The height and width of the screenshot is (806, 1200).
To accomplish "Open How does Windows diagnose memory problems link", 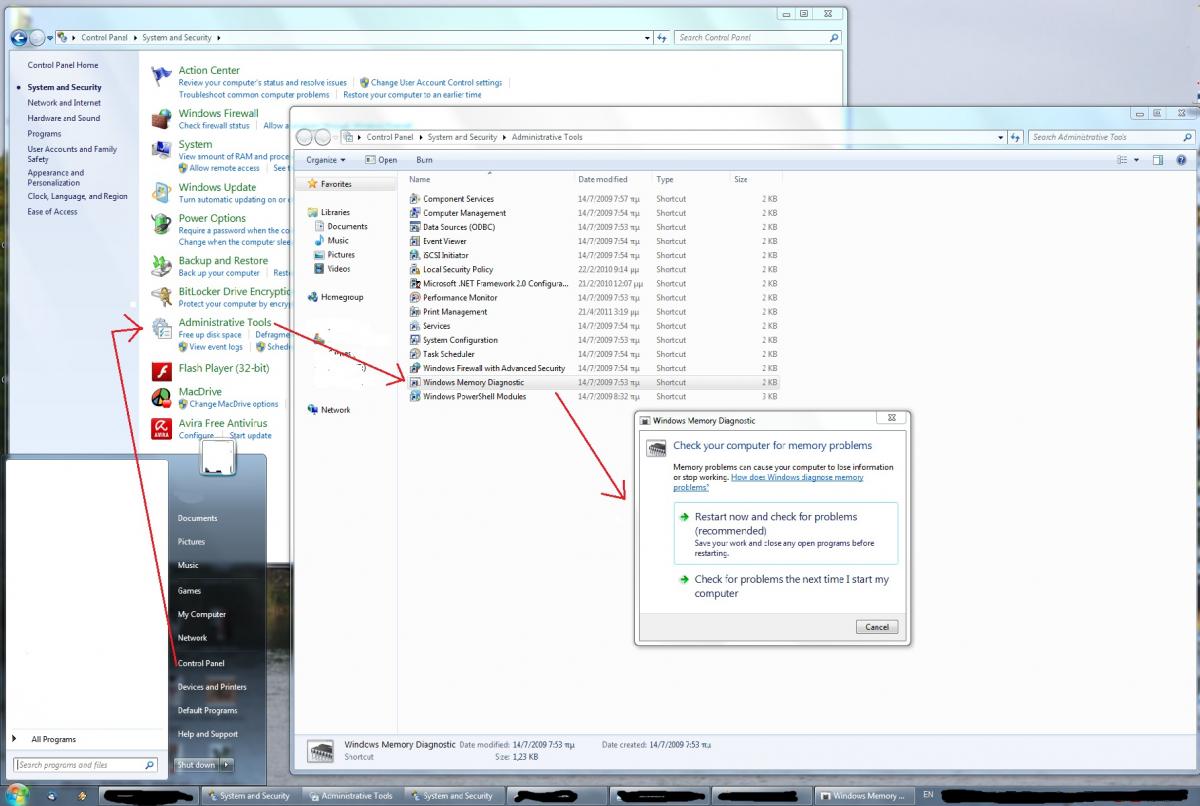I will click(768, 482).
